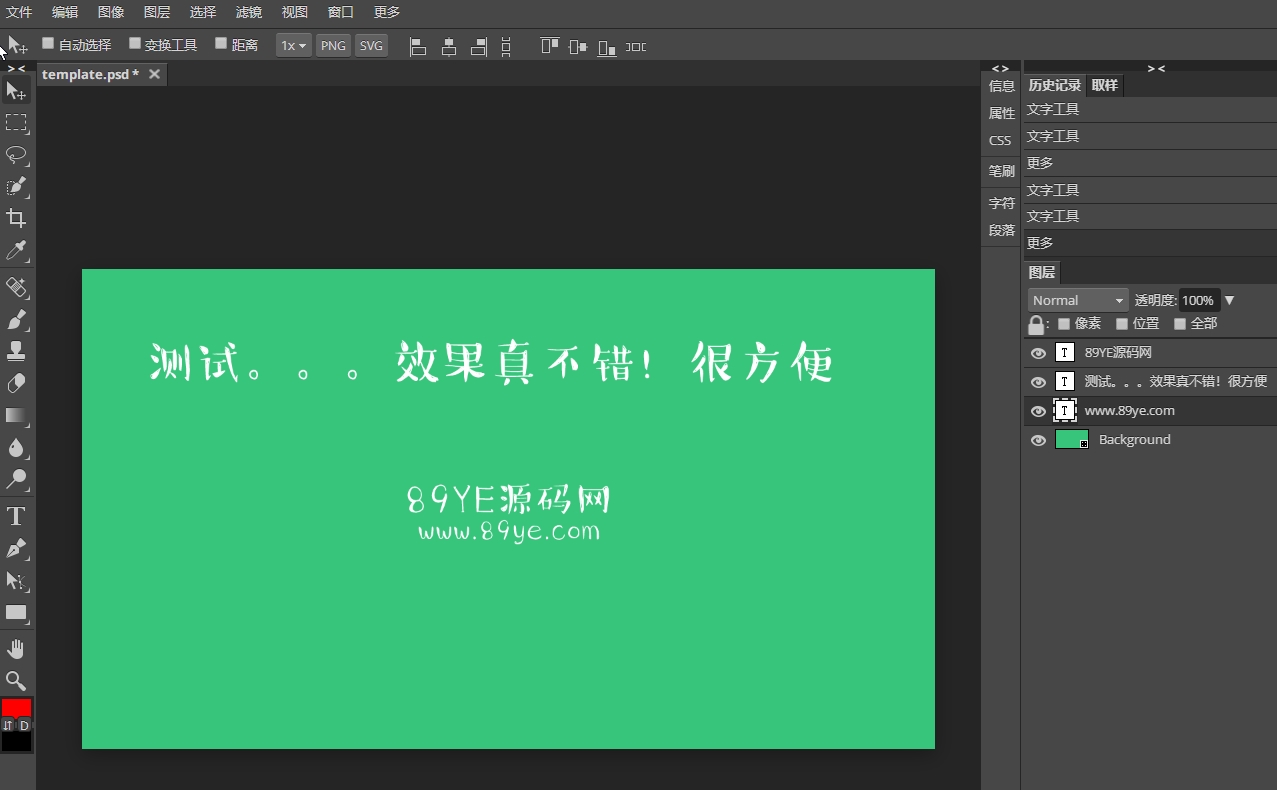
Task: Click the layer lock padlock icon
Action: point(1036,325)
